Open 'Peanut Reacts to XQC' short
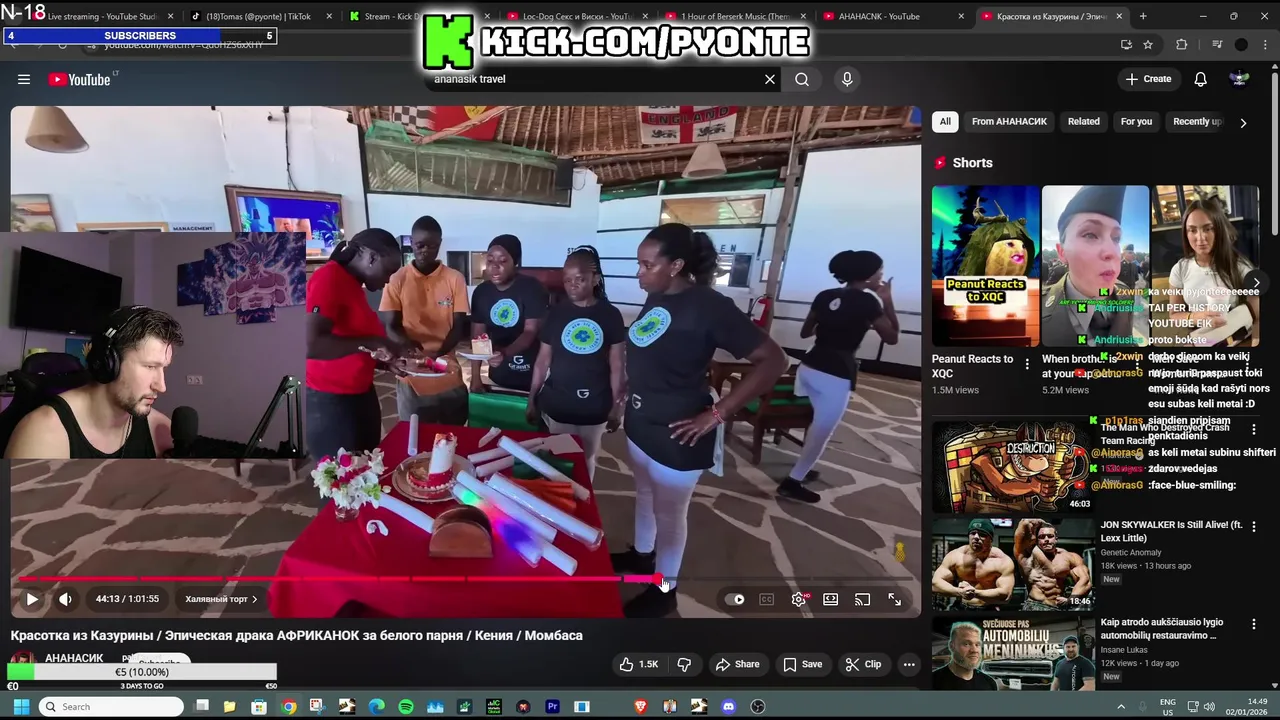 pyautogui.click(x=986, y=265)
